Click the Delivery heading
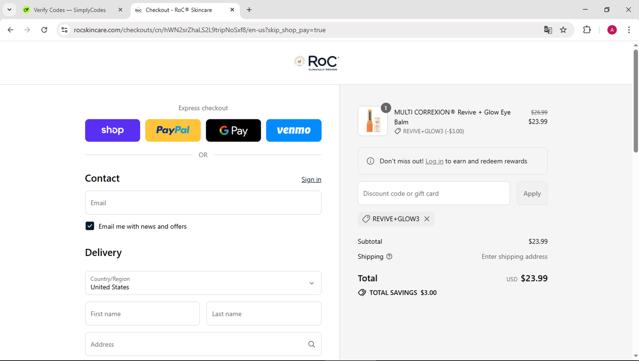This screenshot has height=361, width=639. [x=103, y=253]
